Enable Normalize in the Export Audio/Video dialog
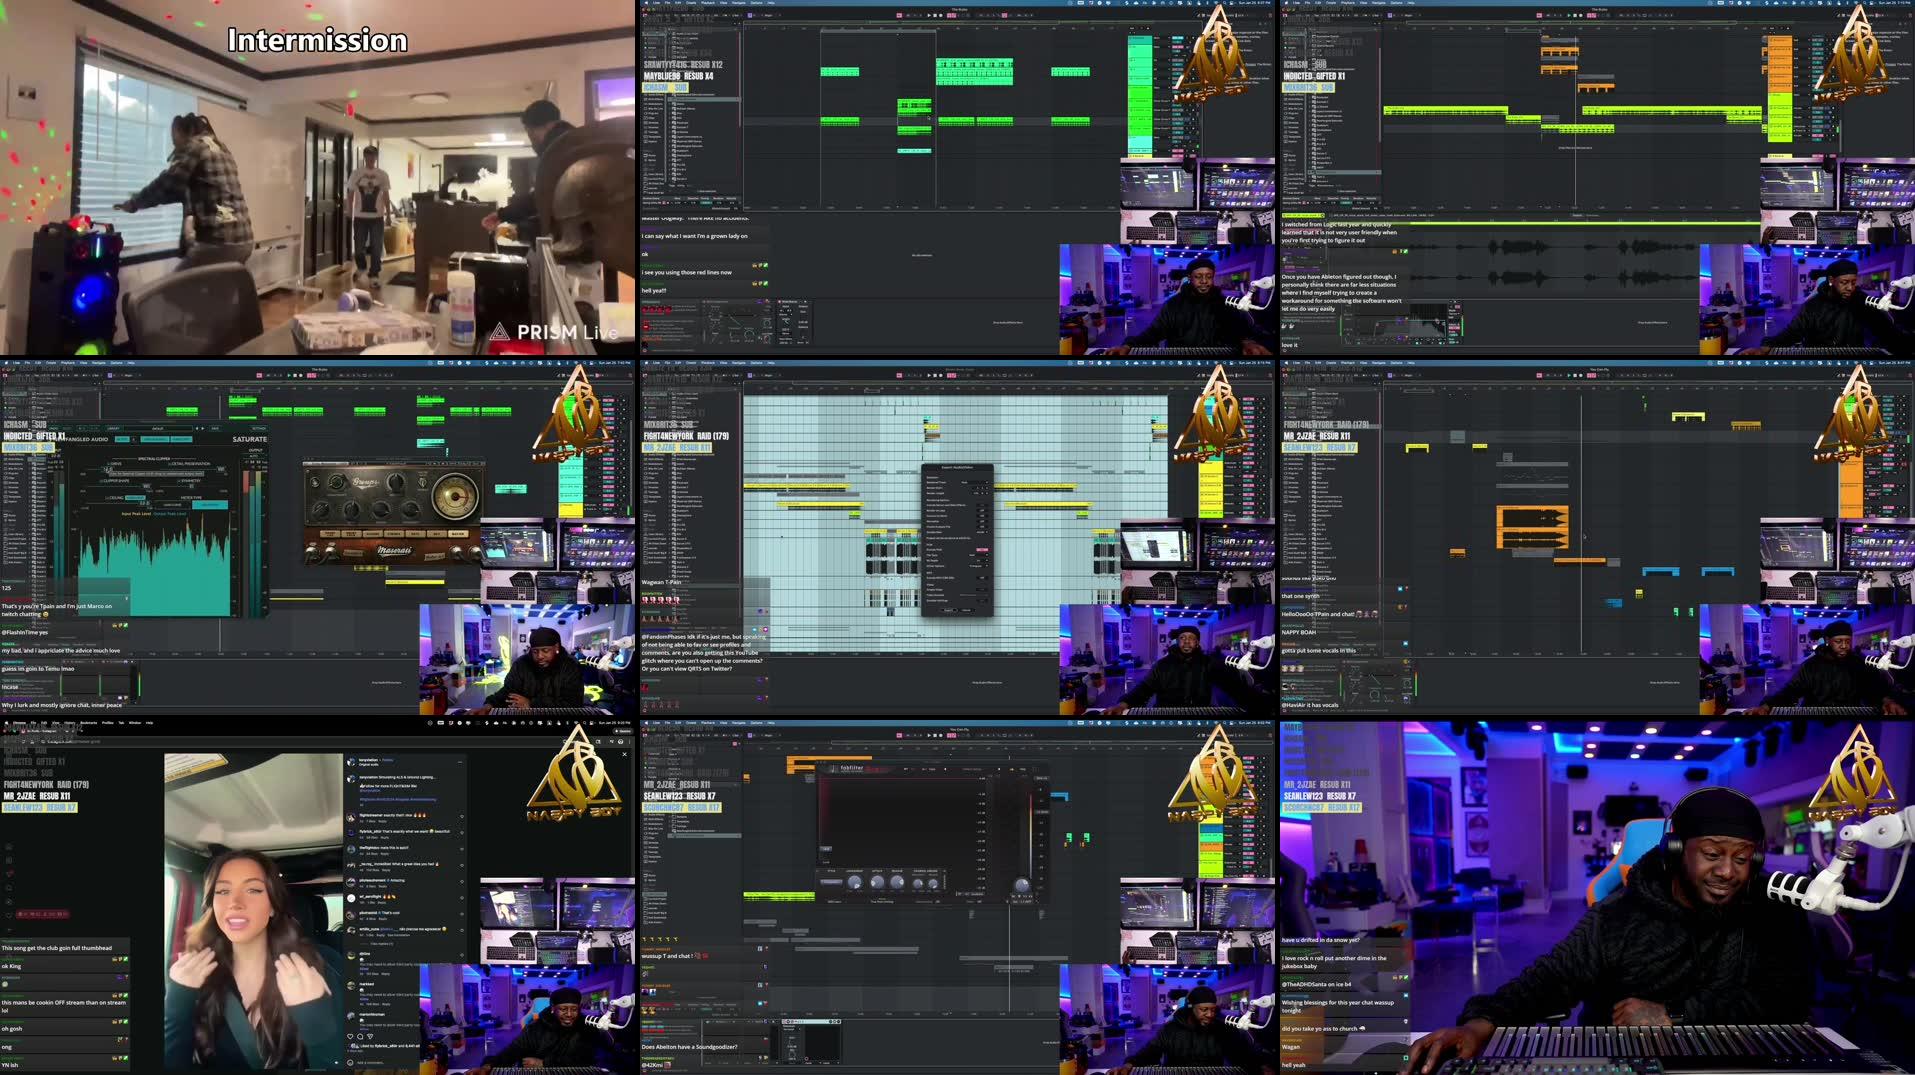The image size is (1915, 1075). pyautogui.click(x=982, y=521)
